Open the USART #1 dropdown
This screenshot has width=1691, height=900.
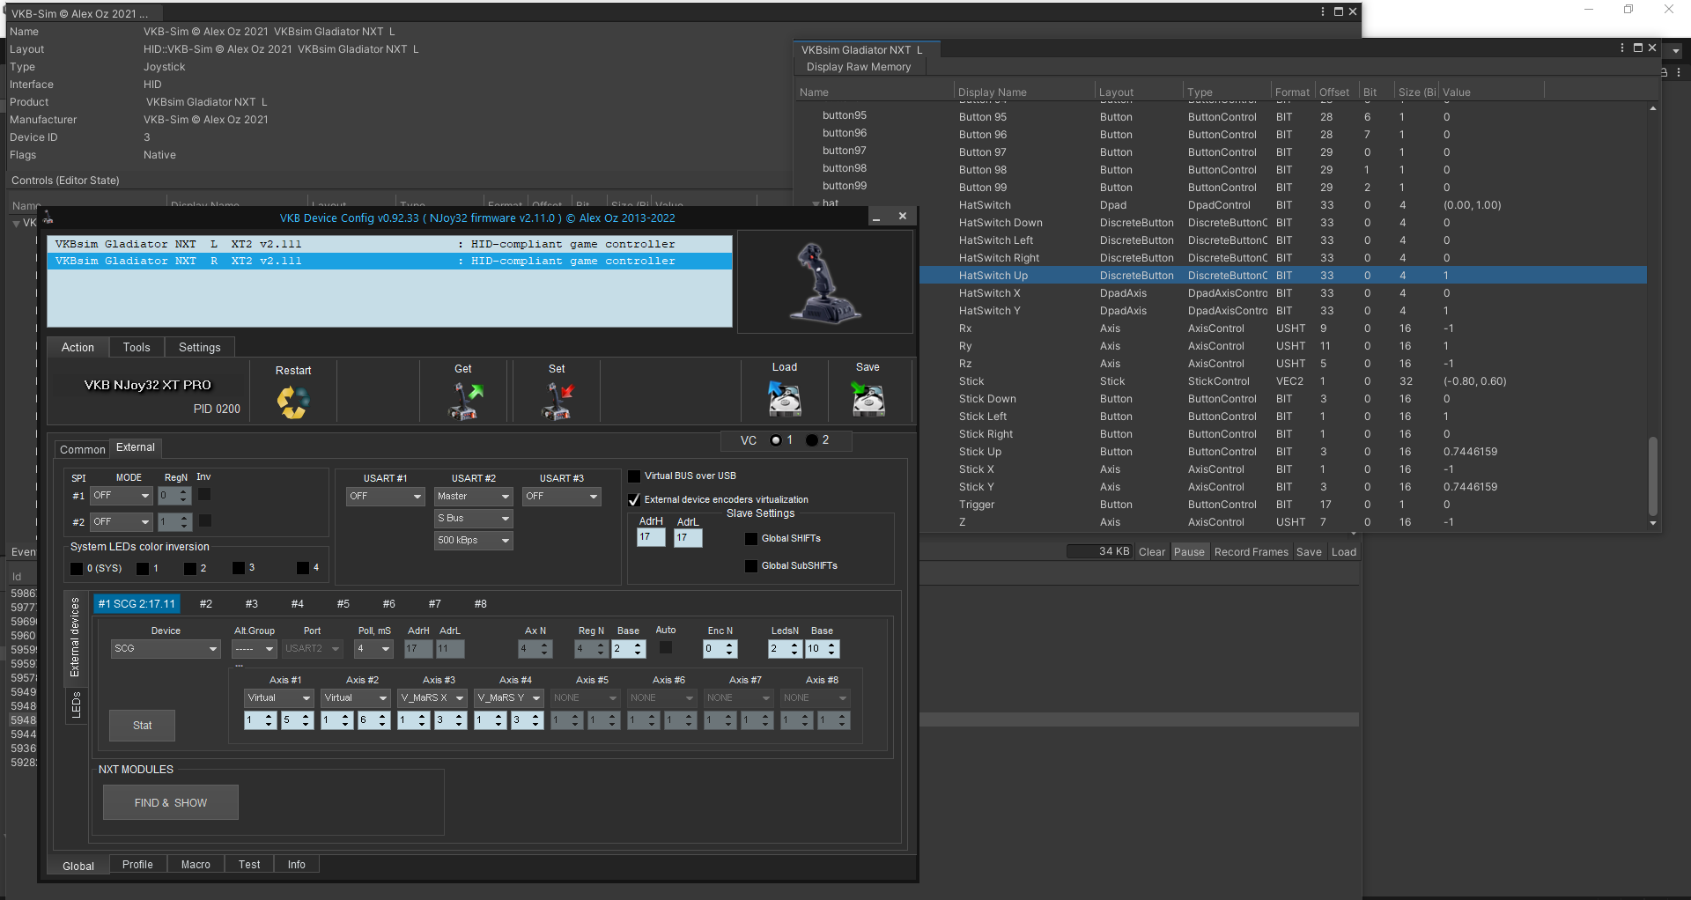pyautogui.click(x=386, y=496)
